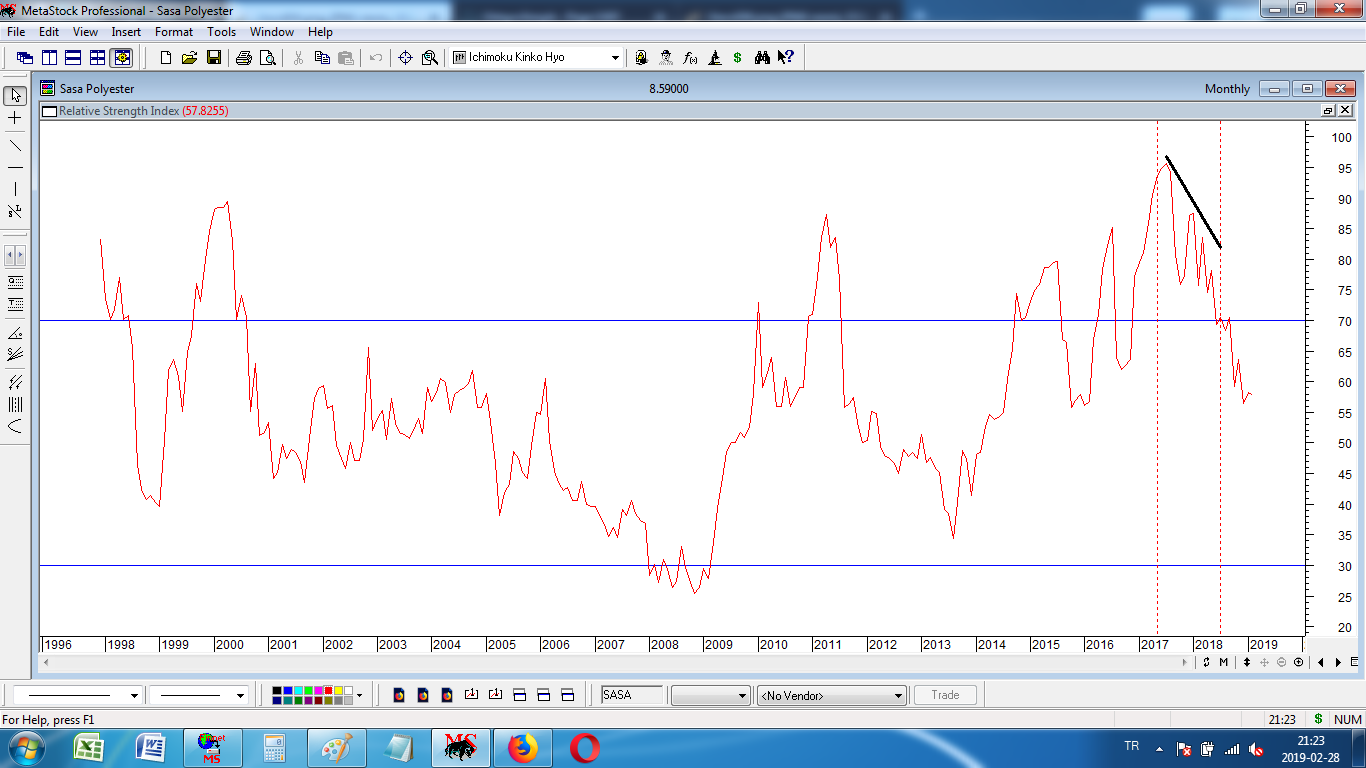
Task: Pick the yellow color swatch
Action: pyautogui.click(x=337, y=690)
